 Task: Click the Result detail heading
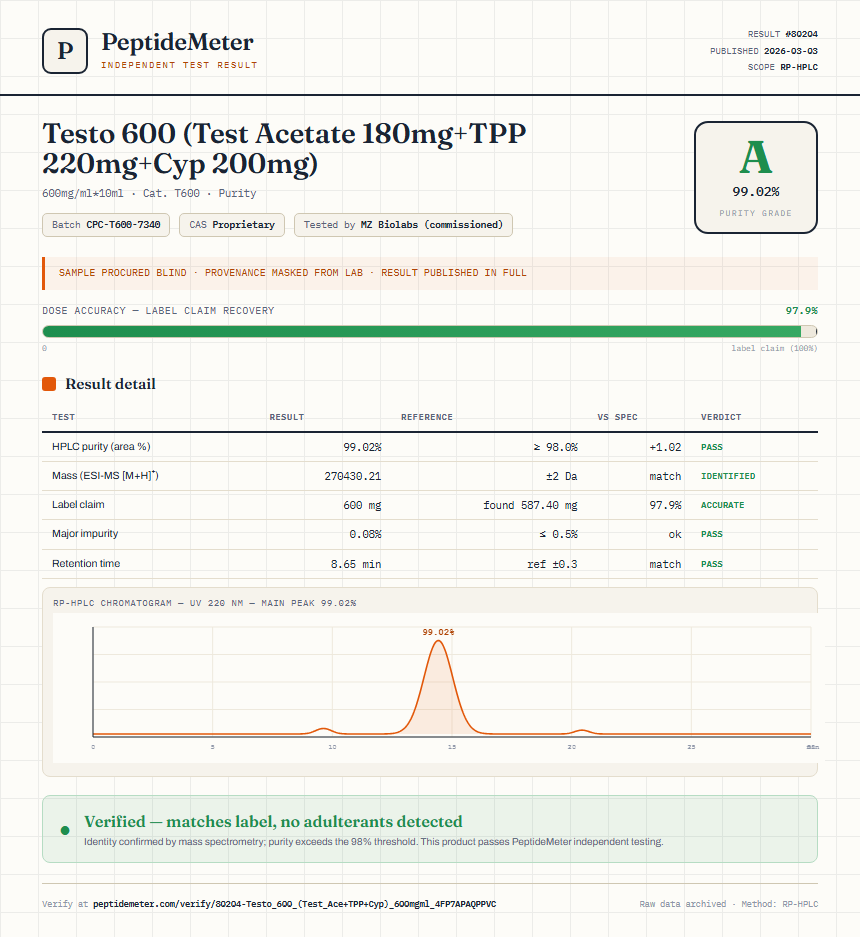(110, 384)
